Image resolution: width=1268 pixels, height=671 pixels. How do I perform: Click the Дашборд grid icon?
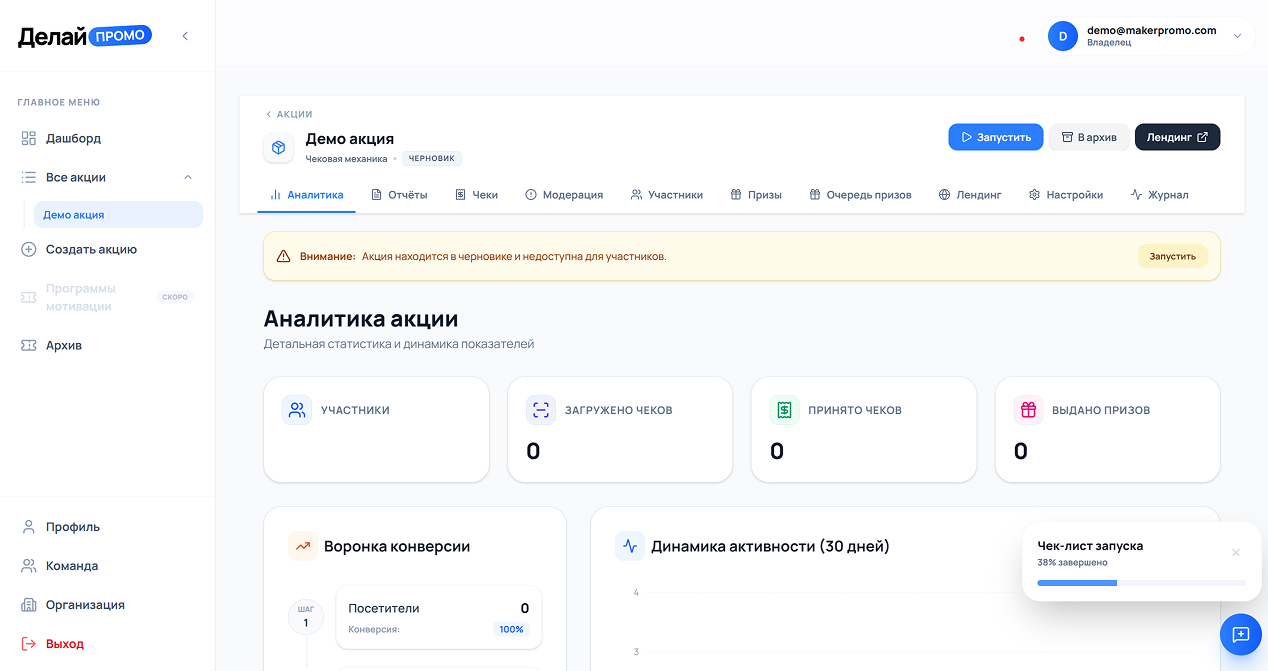(29, 138)
